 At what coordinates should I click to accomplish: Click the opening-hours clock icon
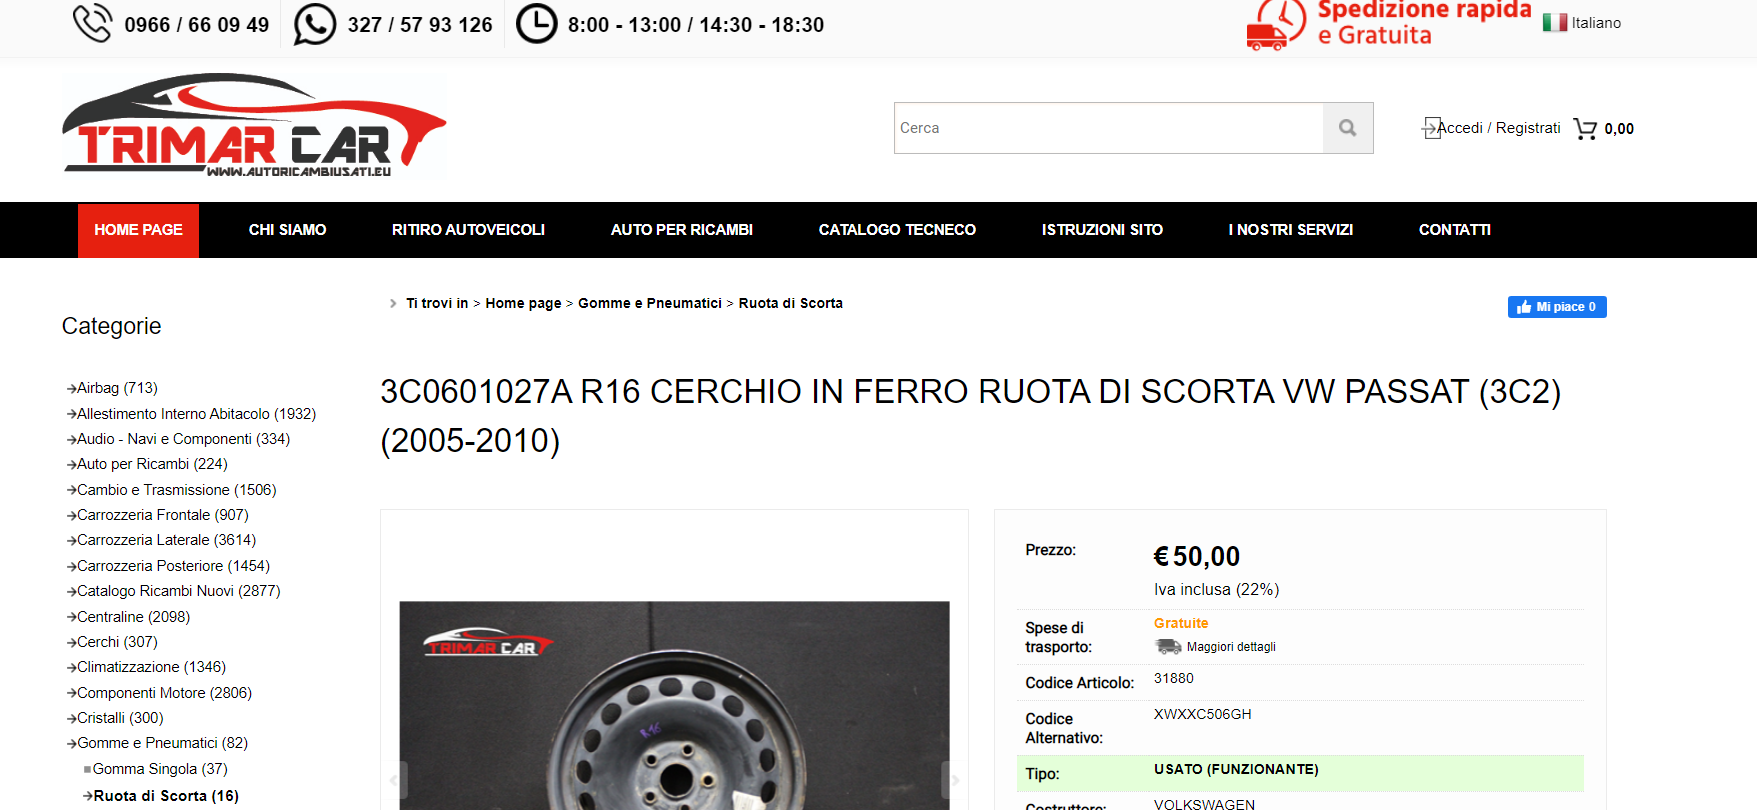coord(536,24)
